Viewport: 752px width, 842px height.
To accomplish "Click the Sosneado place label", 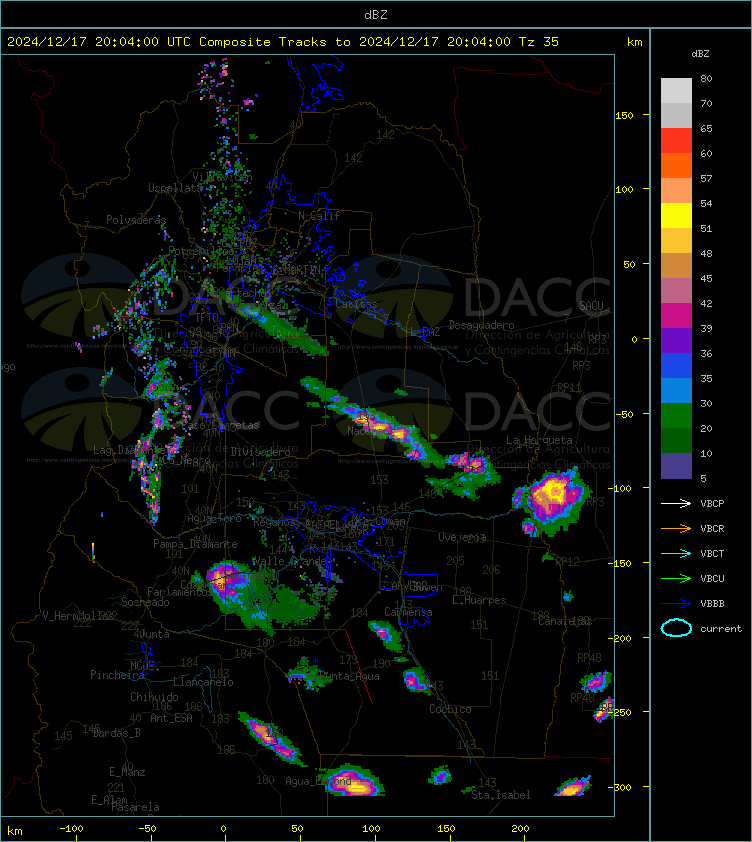I will pyautogui.click(x=145, y=602).
